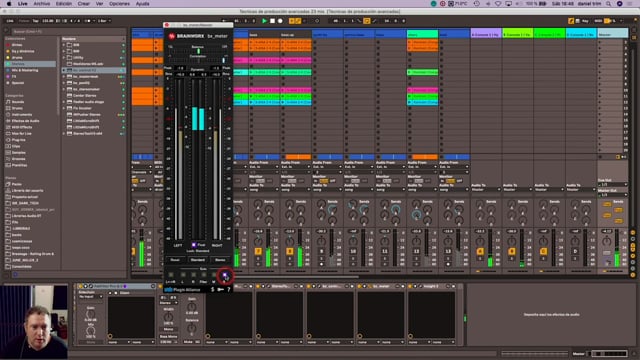Open Librería del usuario place
The width and height of the screenshot is (640, 360).
(x=27, y=191)
